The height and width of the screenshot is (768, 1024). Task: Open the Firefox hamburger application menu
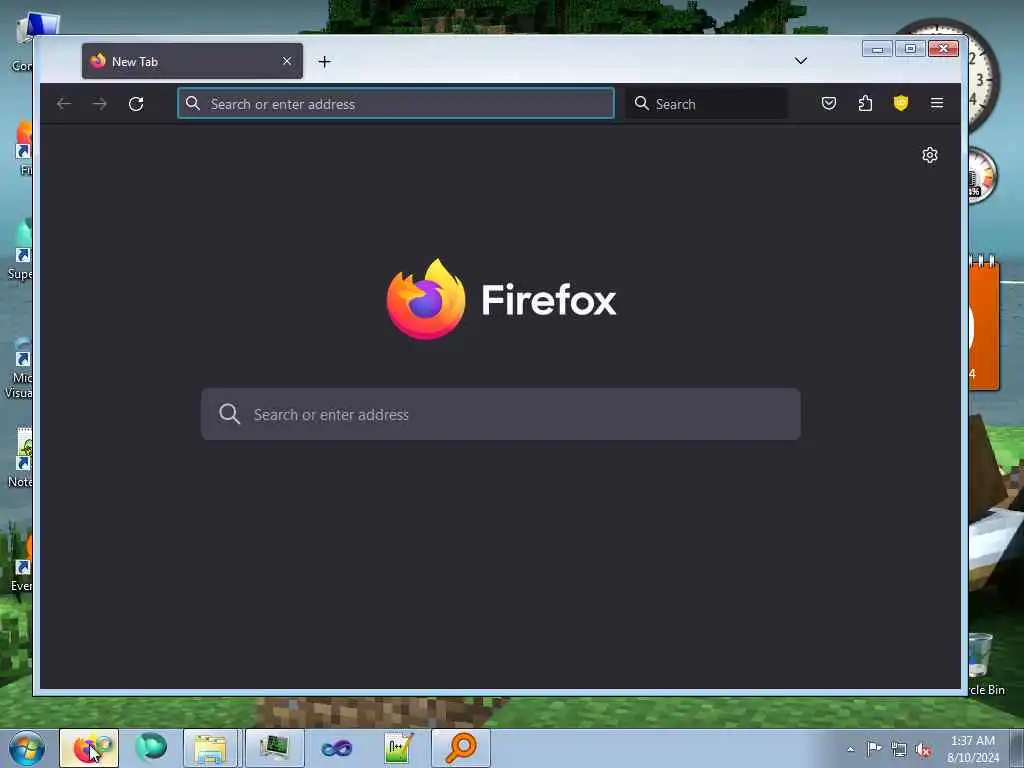(x=936, y=103)
